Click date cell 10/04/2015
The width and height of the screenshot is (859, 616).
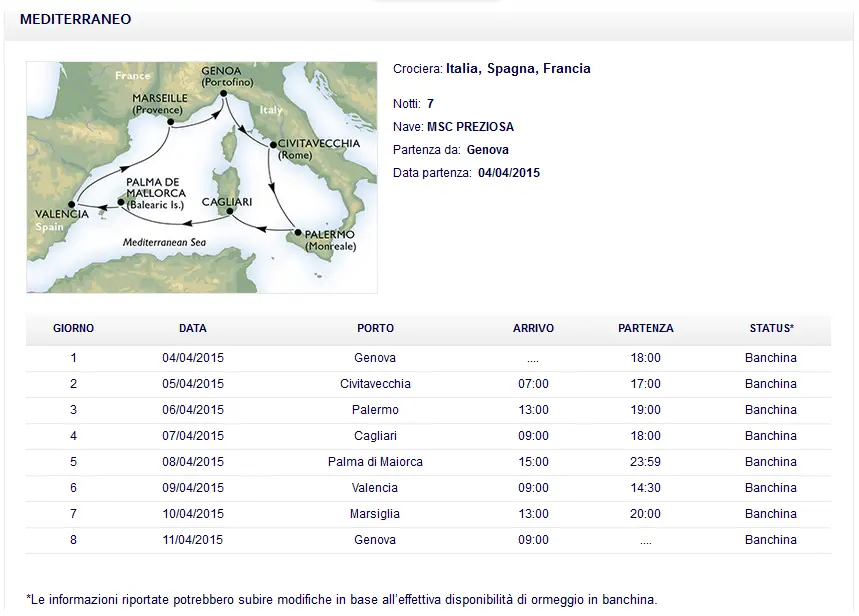coord(193,514)
